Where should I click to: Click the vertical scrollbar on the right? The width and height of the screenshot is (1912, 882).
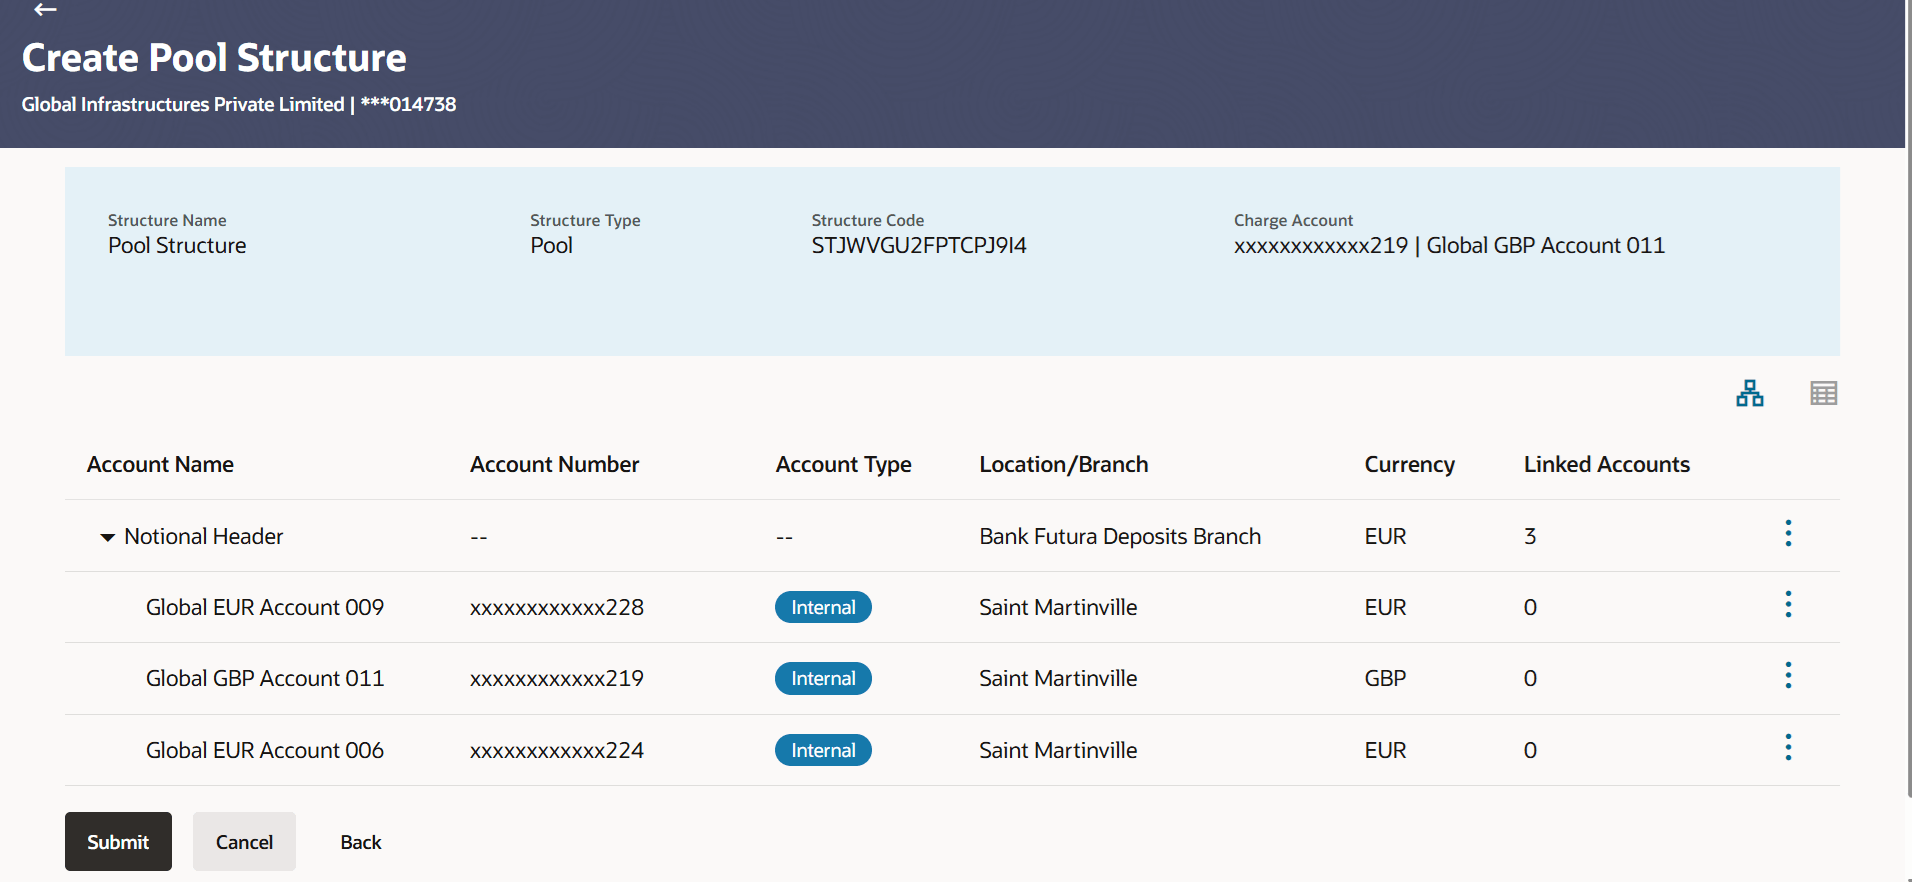tap(1908, 400)
